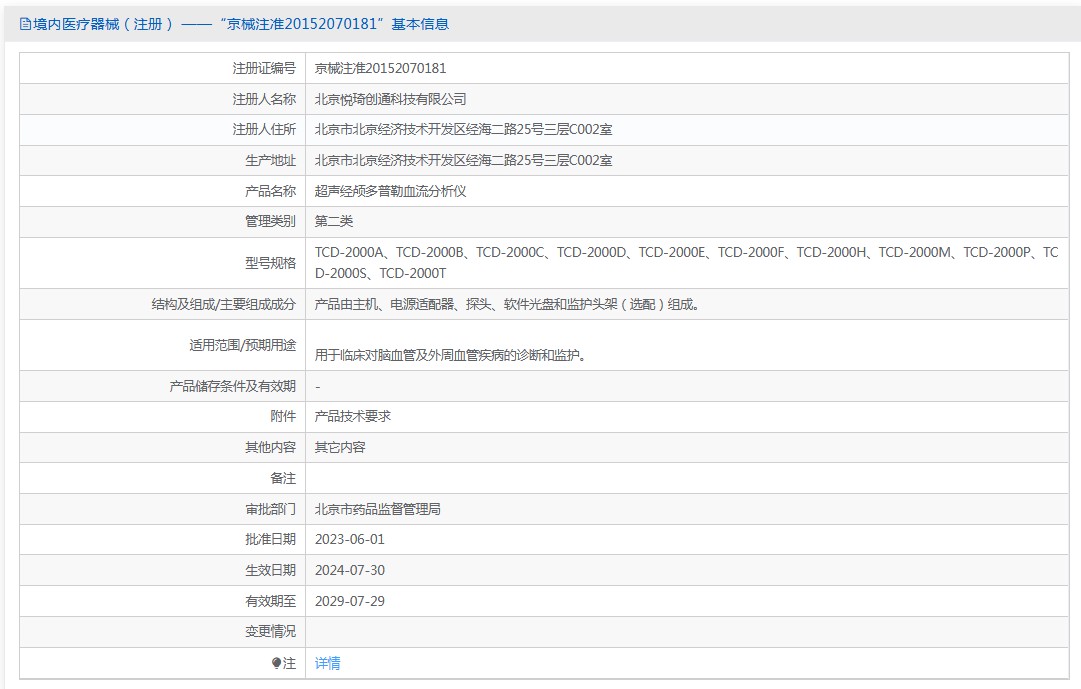Select approval date 2023-06-01
1081x689 pixels.
350,539
